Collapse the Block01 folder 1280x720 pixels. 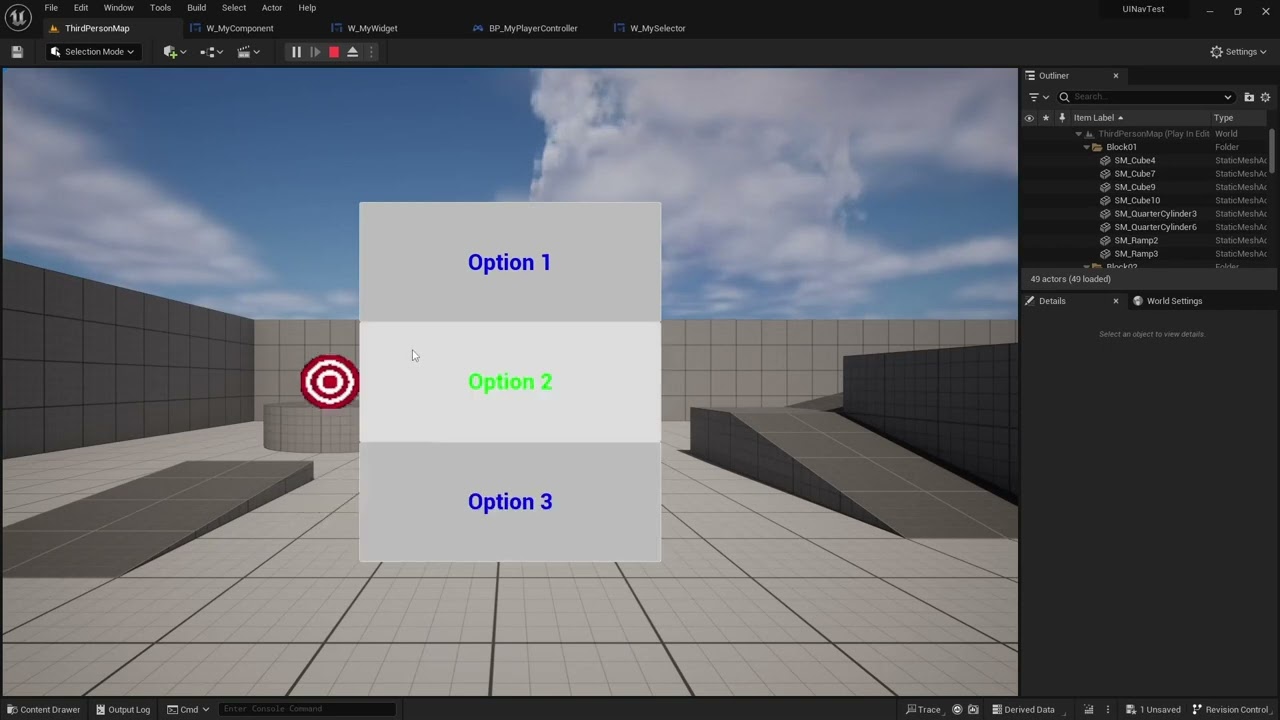pos(1087,147)
